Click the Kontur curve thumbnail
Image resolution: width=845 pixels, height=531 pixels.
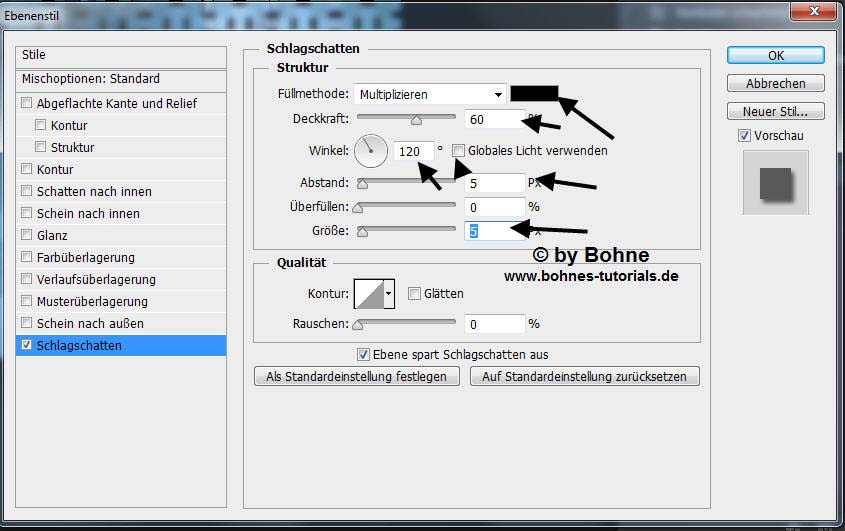(368, 293)
